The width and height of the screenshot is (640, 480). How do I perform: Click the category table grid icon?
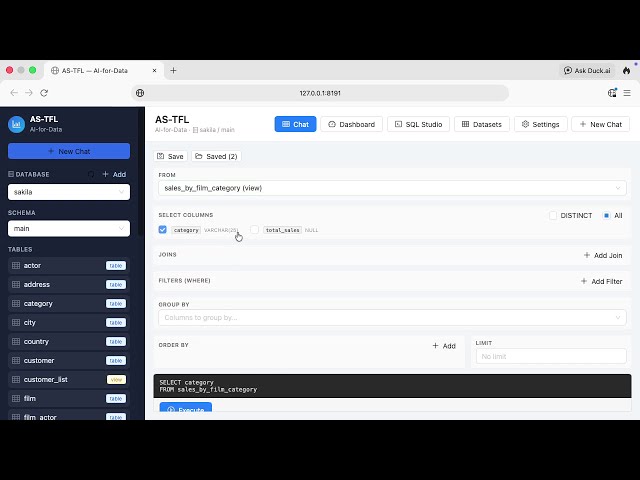[x=16, y=304]
